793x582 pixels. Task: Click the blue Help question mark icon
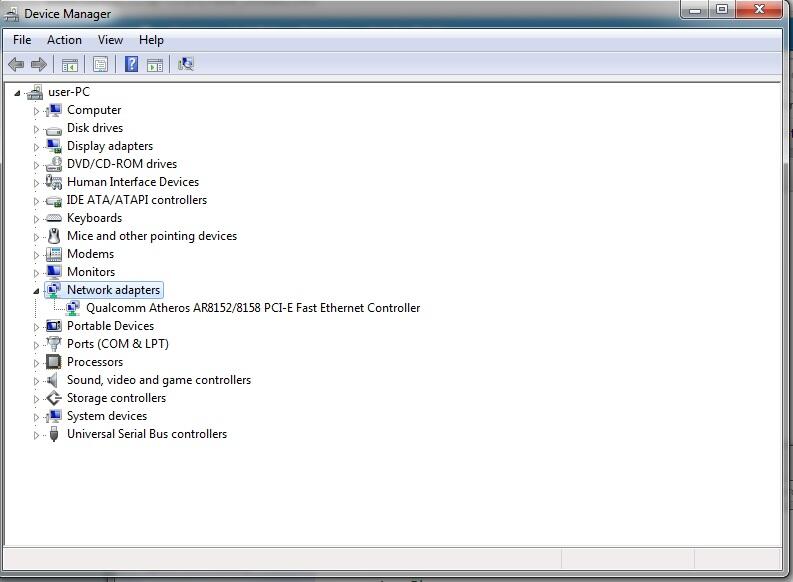(131, 64)
